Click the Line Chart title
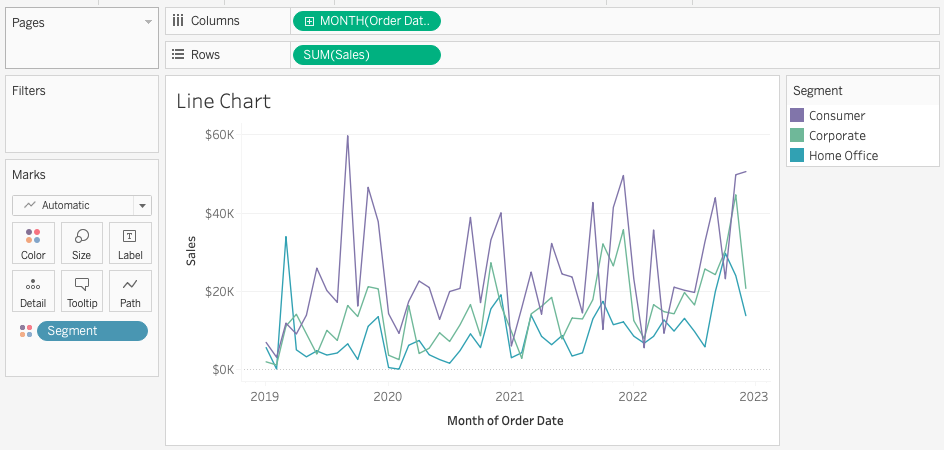 [223, 101]
